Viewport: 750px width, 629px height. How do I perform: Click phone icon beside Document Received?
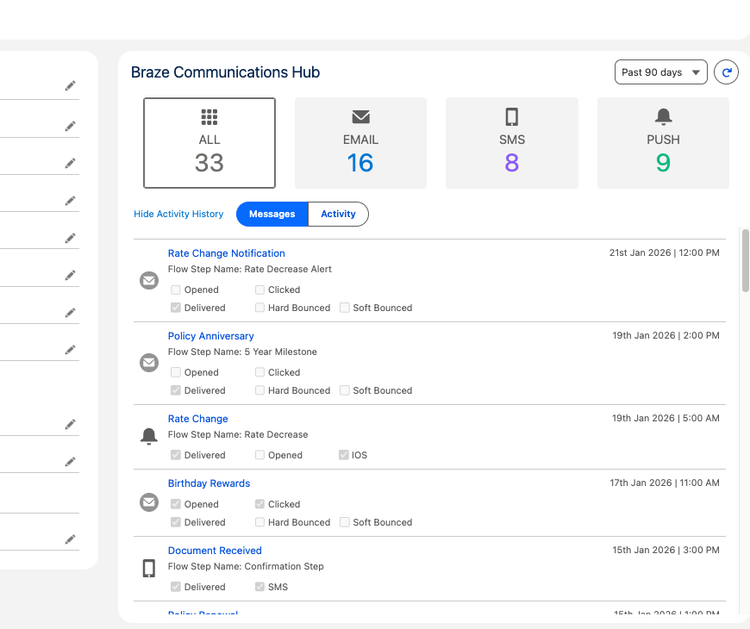(x=149, y=568)
